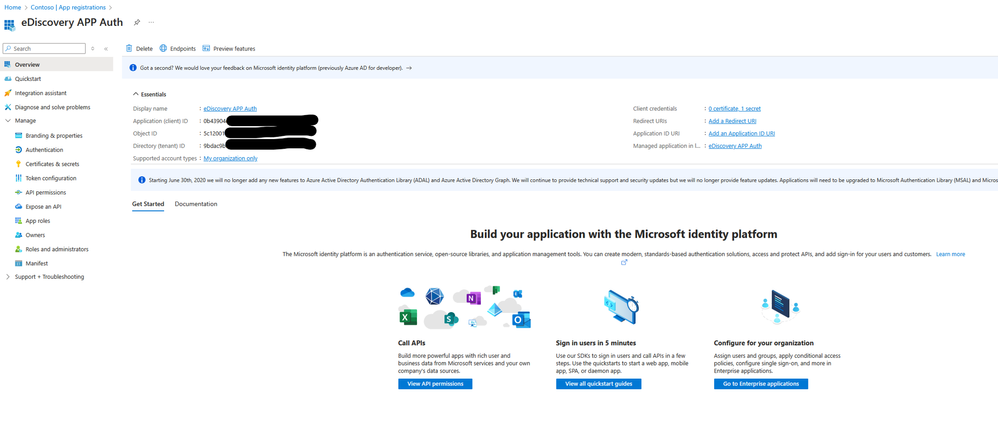
Task: Click the Configure for your organization illustration
Action: pyautogui.click(x=780, y=307)
